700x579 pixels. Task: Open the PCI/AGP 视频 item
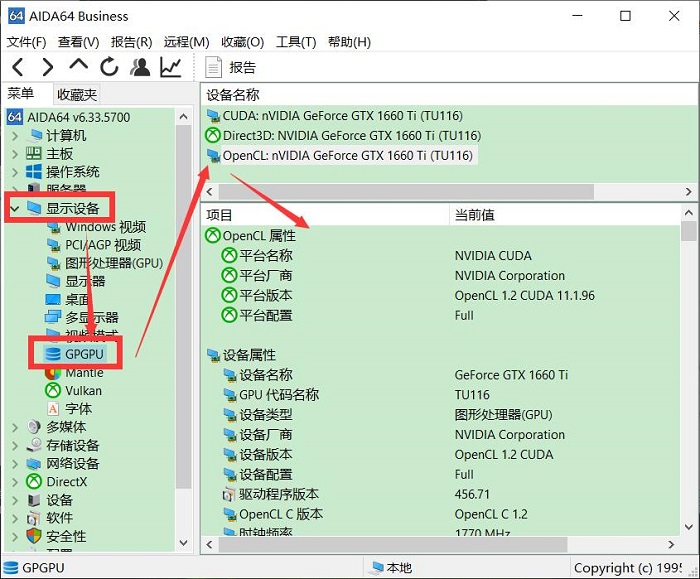coord(94,245)
